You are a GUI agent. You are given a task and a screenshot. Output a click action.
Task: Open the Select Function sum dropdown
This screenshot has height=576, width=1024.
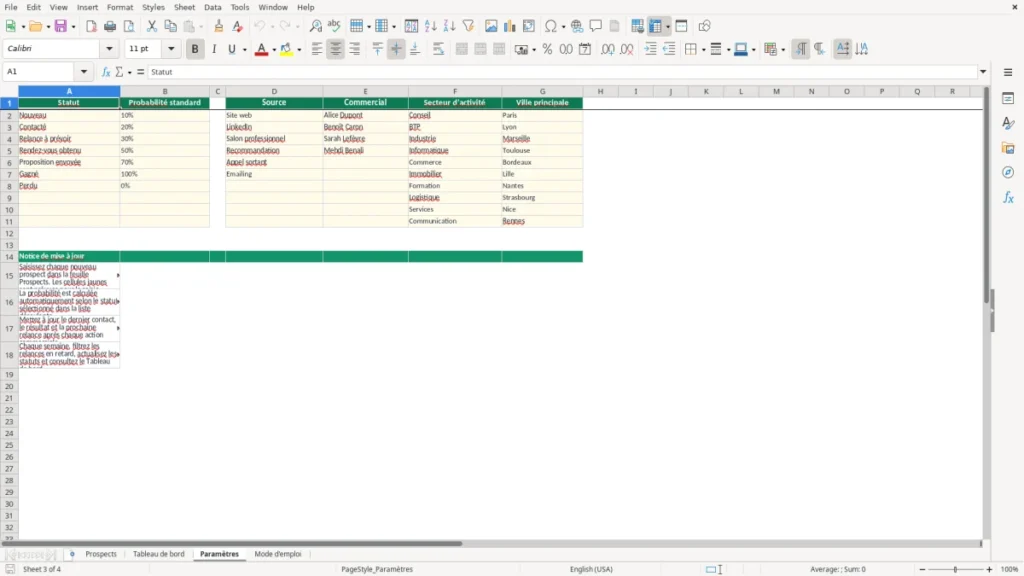pyautogui.click(x=129, y=72)
